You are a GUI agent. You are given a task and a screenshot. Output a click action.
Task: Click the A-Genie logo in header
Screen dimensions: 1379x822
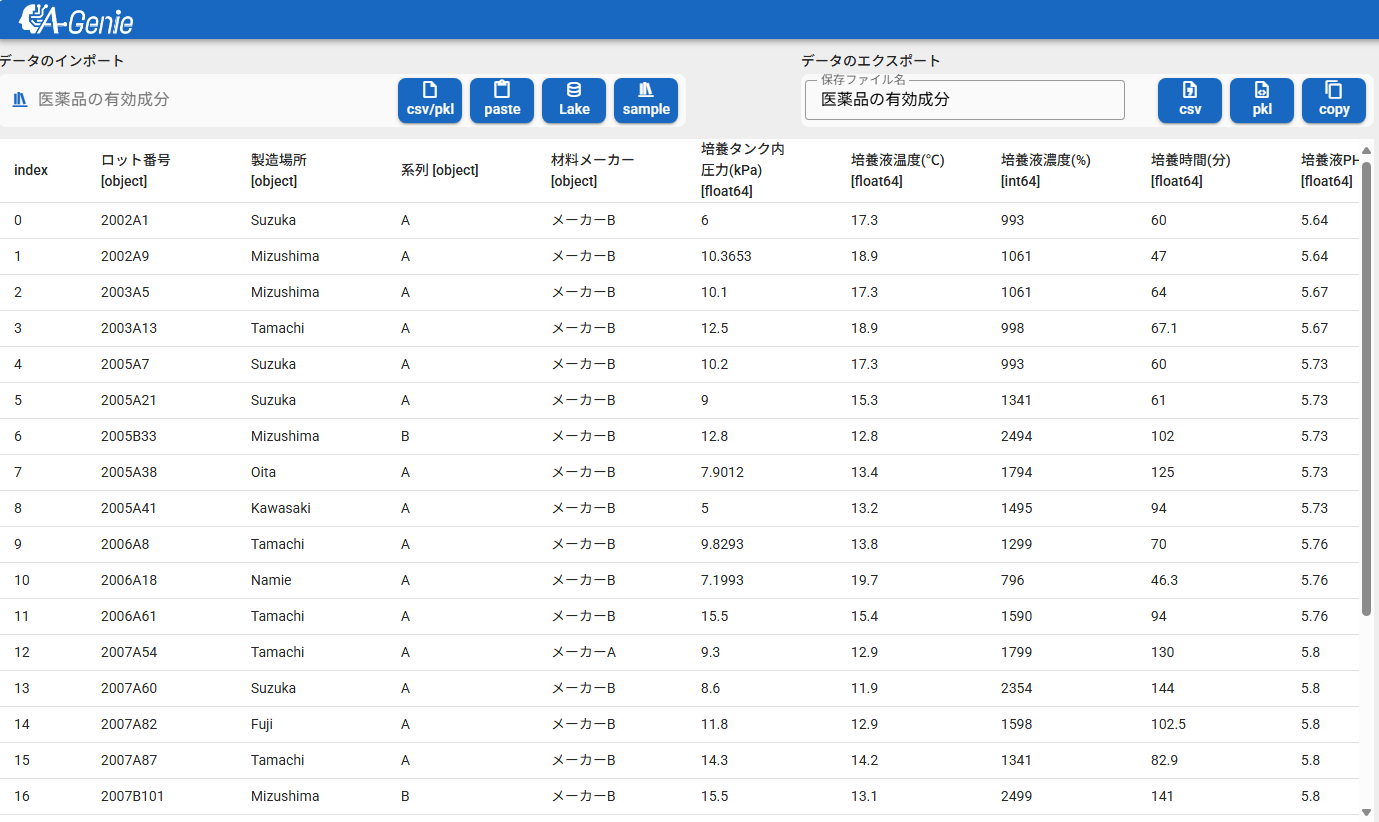click(76, 19)
